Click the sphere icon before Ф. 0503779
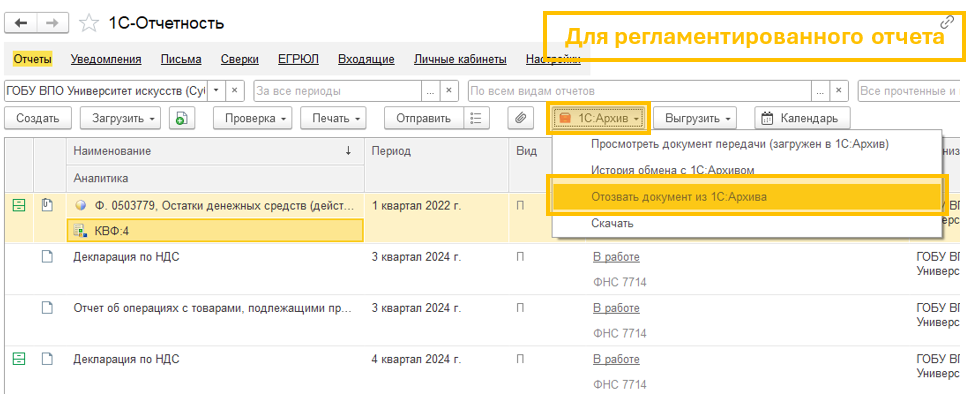Screen dimensions: 971x417 click(x=80, y=206)
